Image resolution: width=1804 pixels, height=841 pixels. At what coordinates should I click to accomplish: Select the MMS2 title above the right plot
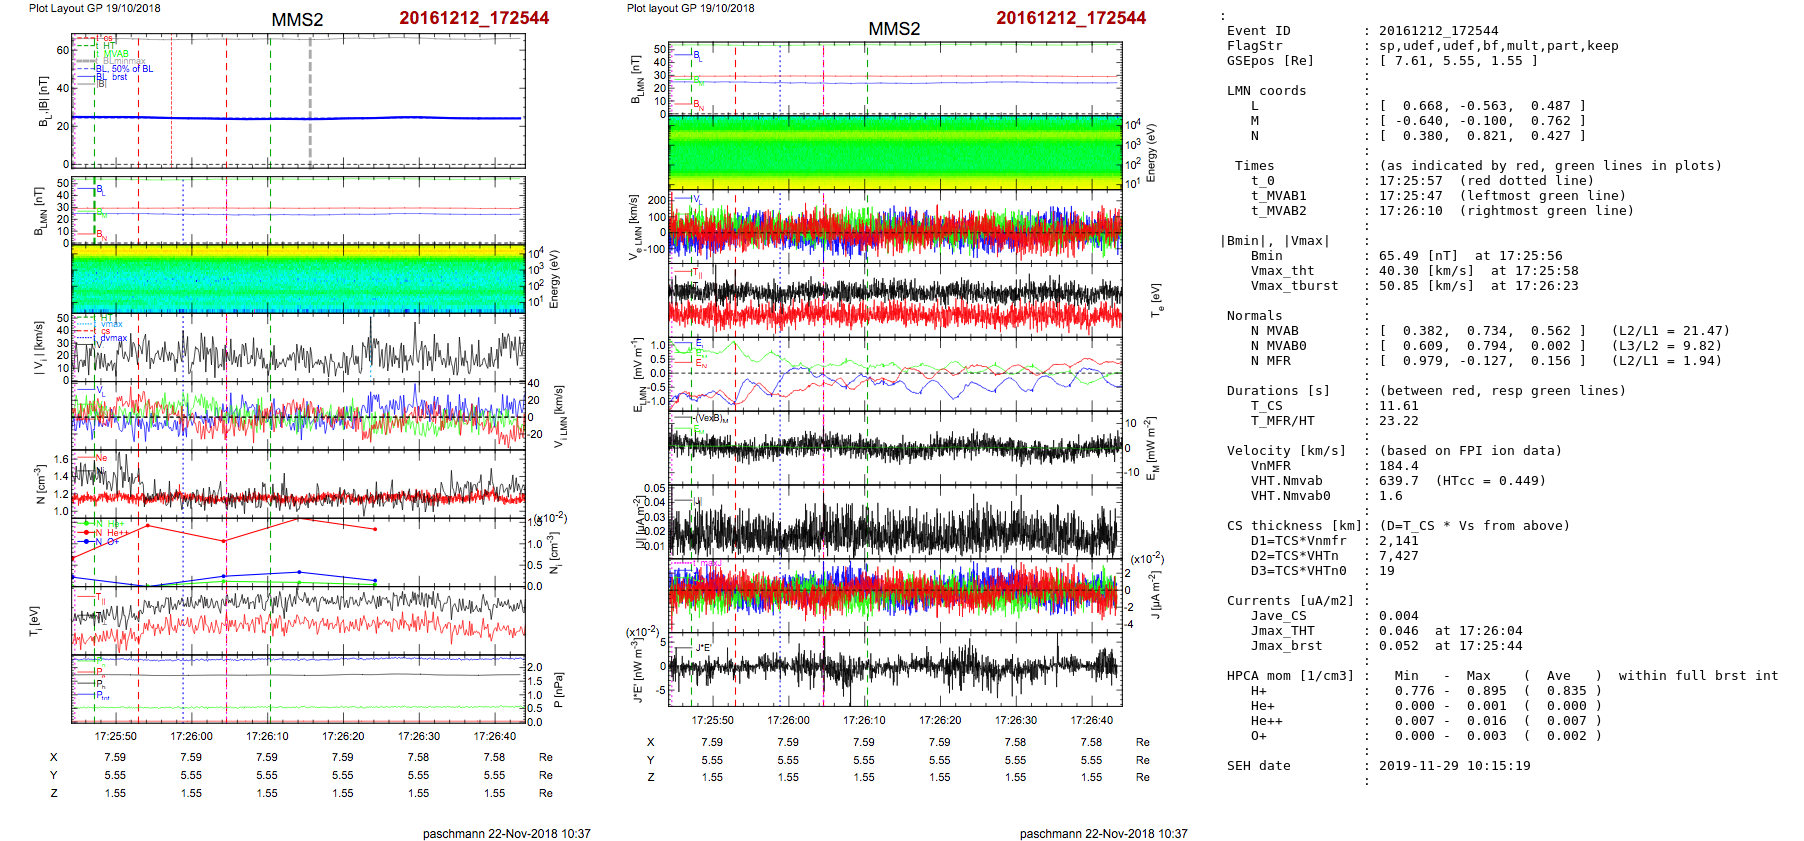[x=893, y=29]
